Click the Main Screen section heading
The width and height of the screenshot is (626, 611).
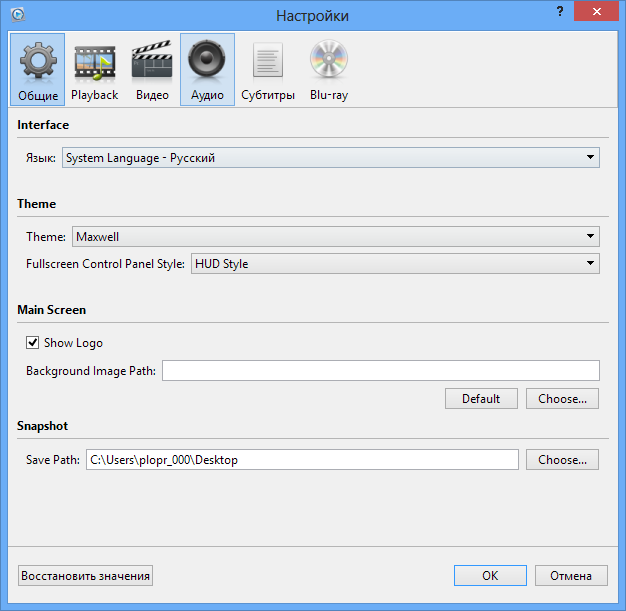[52, 310]
